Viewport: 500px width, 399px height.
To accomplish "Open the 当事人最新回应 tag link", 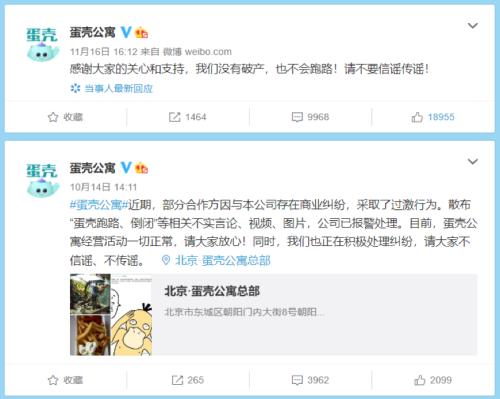I will coord(112,88).
